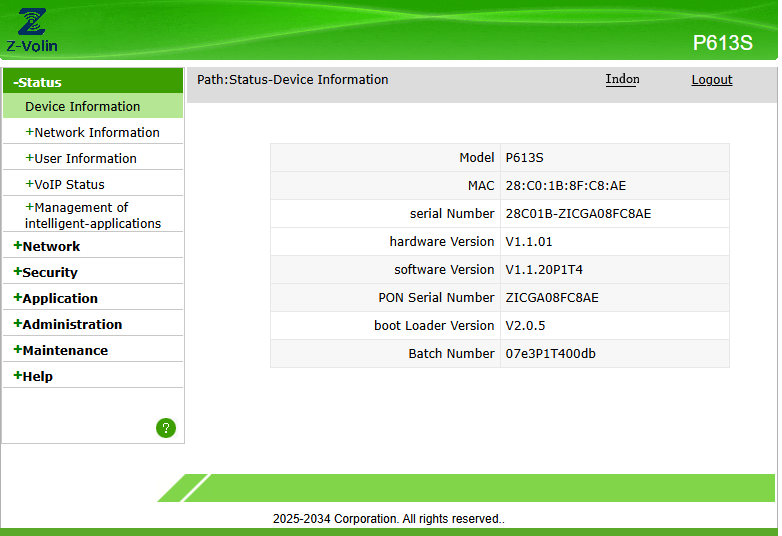This screenshot has width=782, height=536.
Task: Expand the Security menu section
Action: click(45, 272)
